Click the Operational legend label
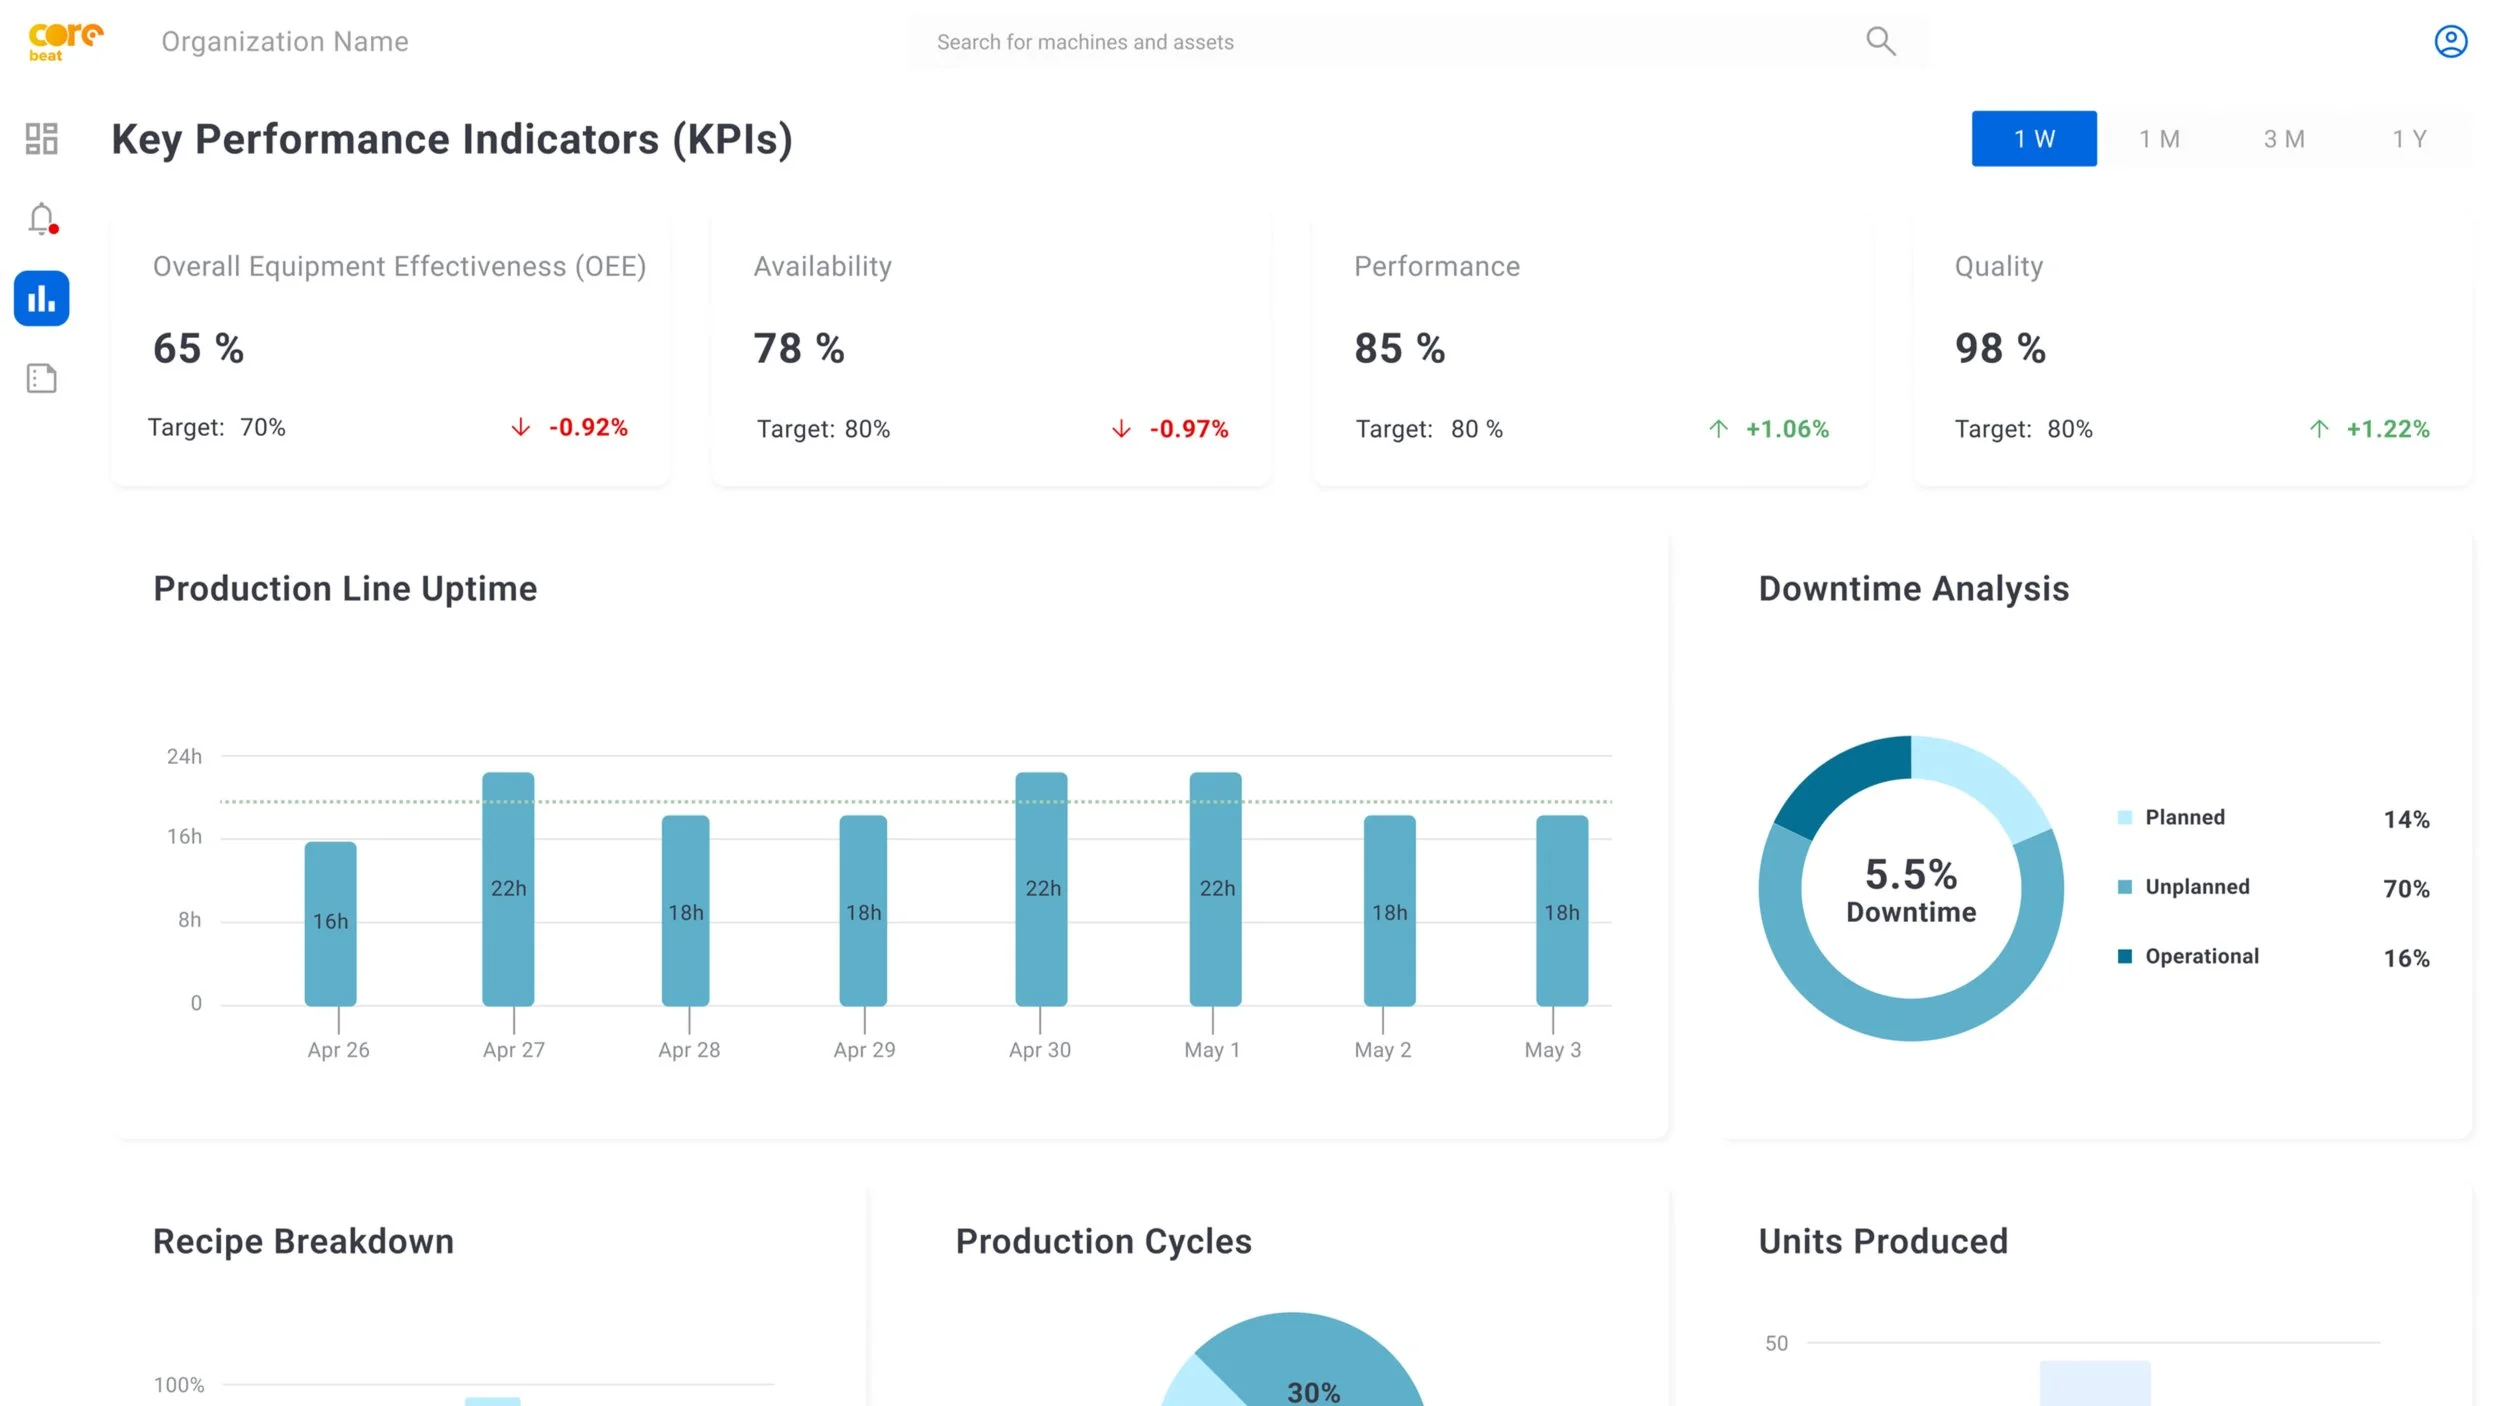The height and width of the screenshot is (1406, 2500). coord(2202,957)
